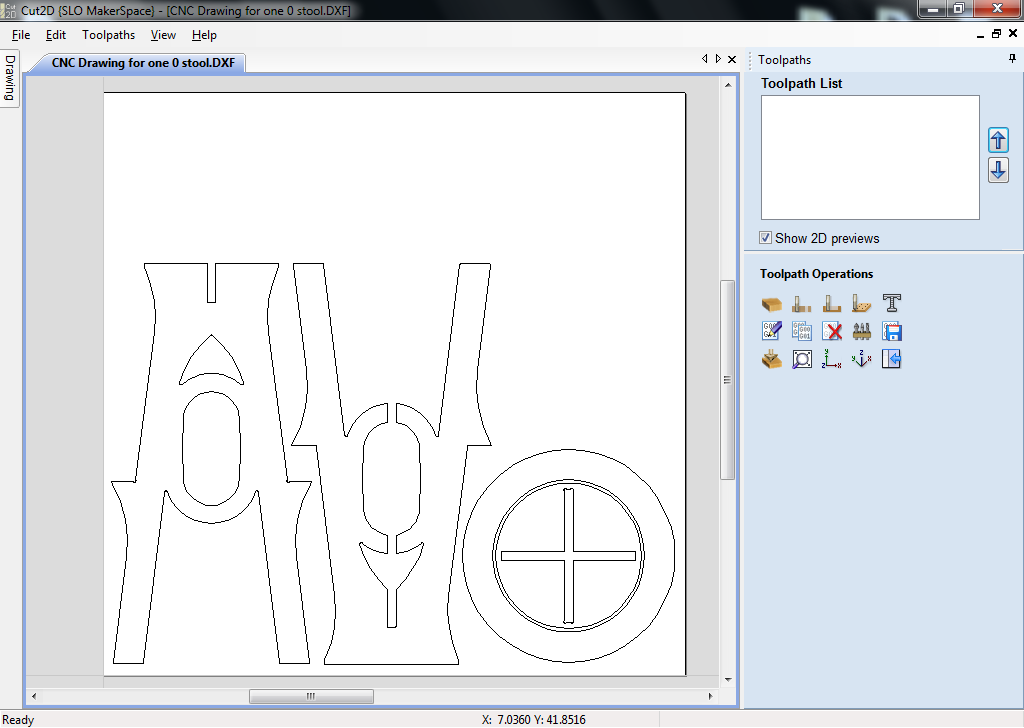Create a Pocket toolpath
This screenshot has width=1024, height=728.
[x=831, y=302]
